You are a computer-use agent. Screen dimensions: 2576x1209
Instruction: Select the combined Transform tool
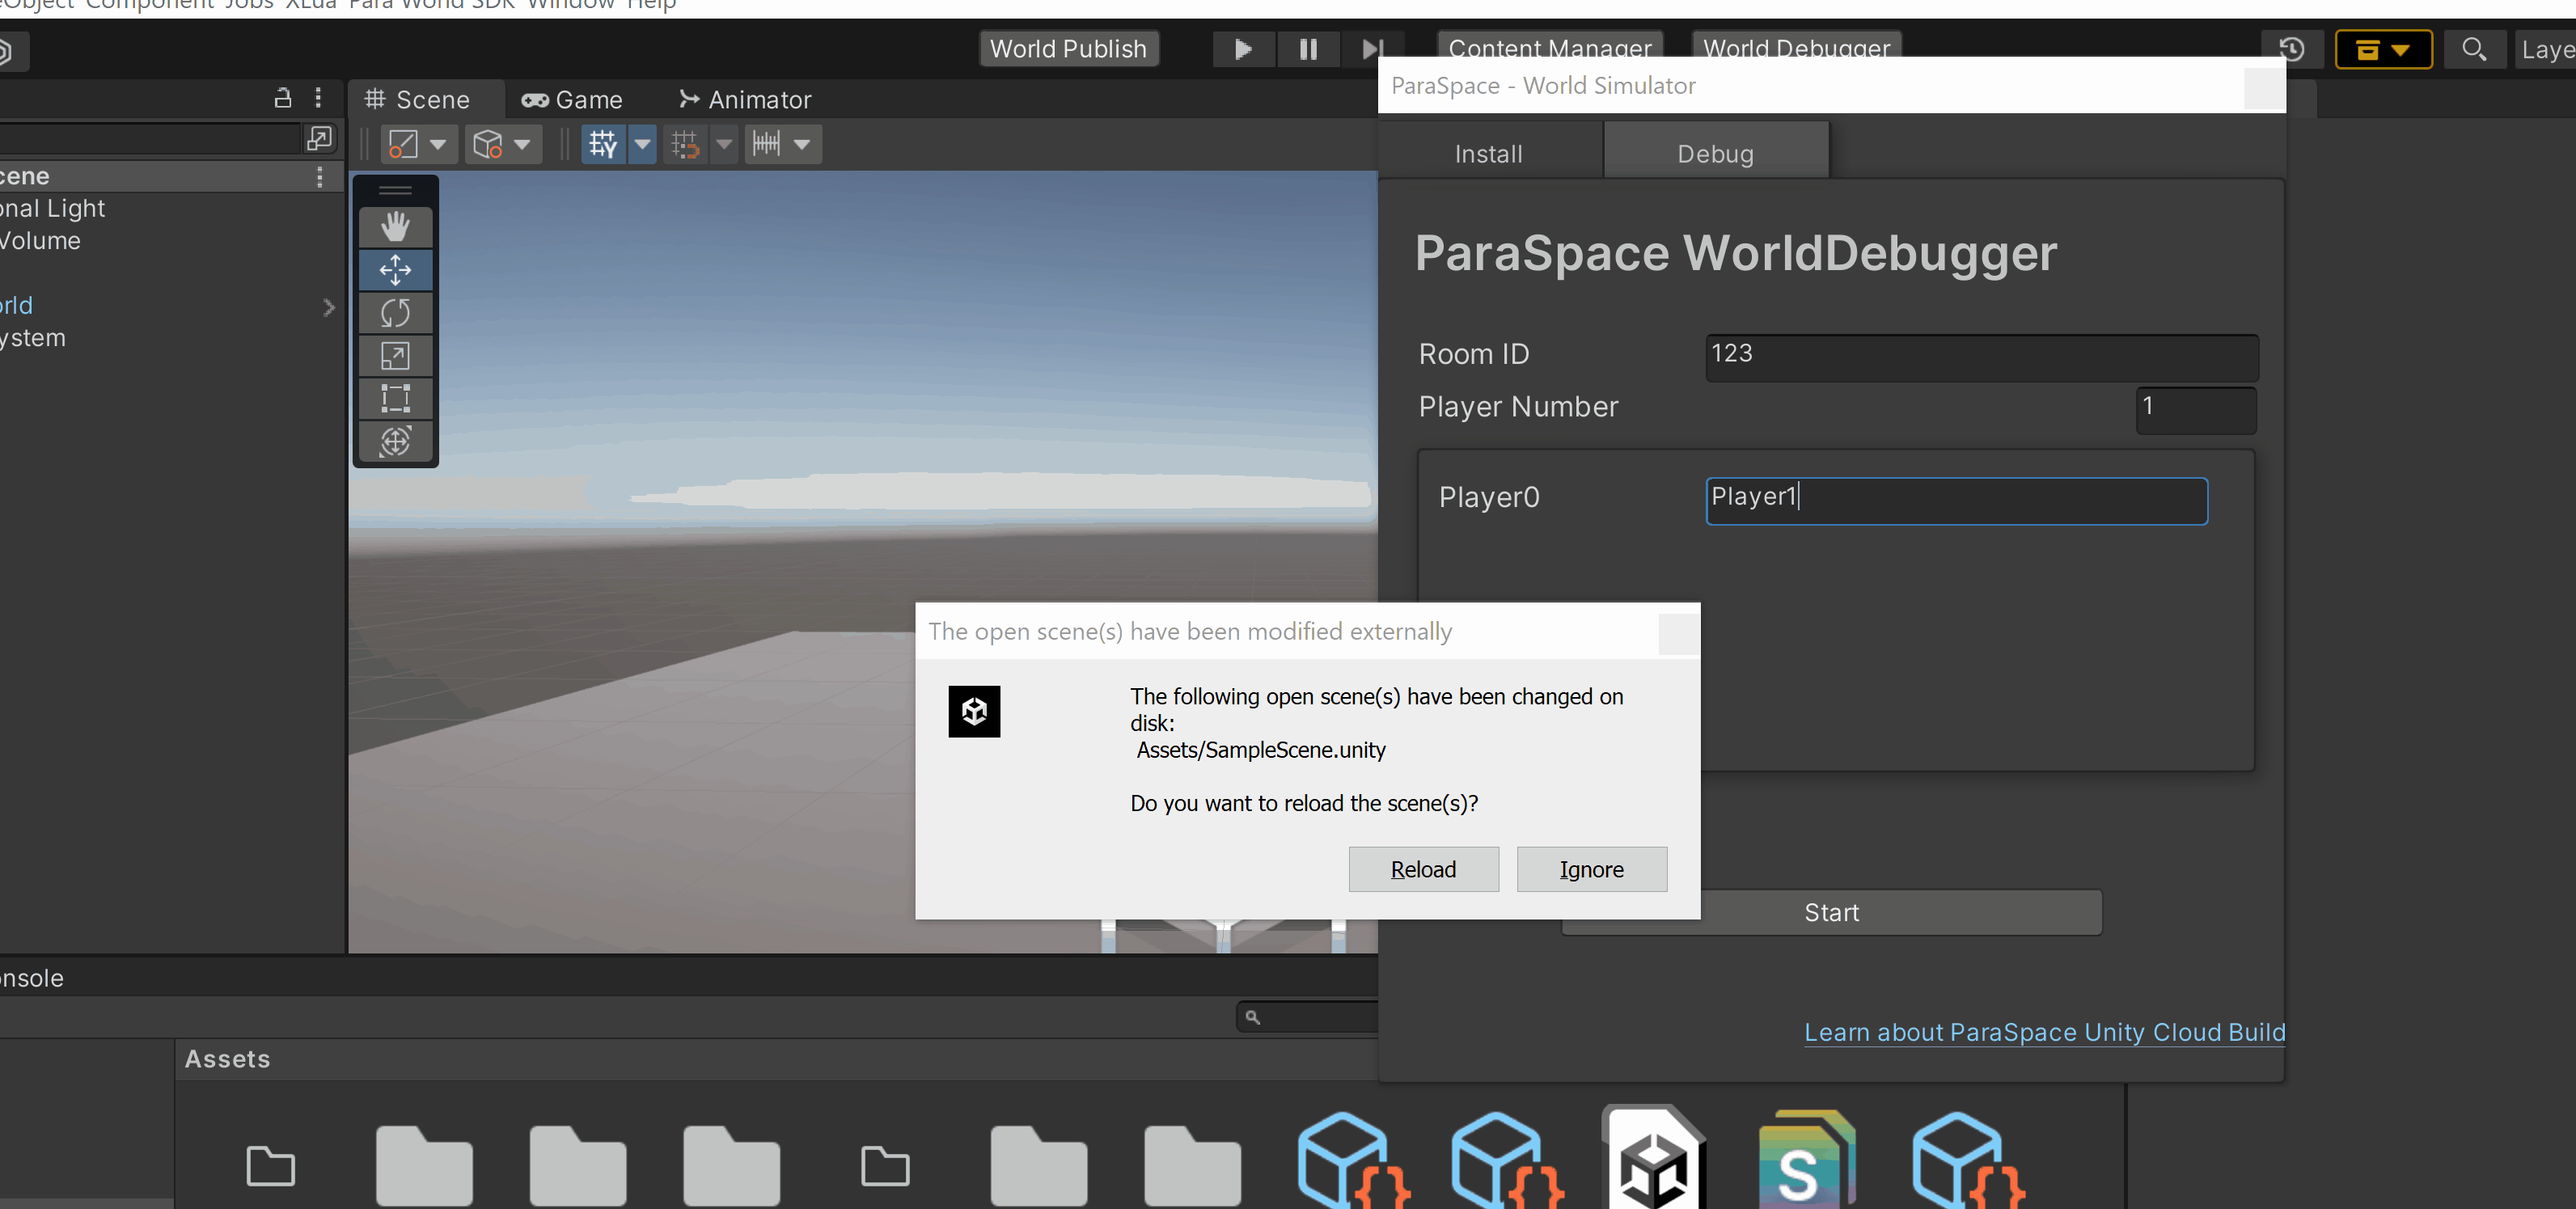(x=395, y=441)
